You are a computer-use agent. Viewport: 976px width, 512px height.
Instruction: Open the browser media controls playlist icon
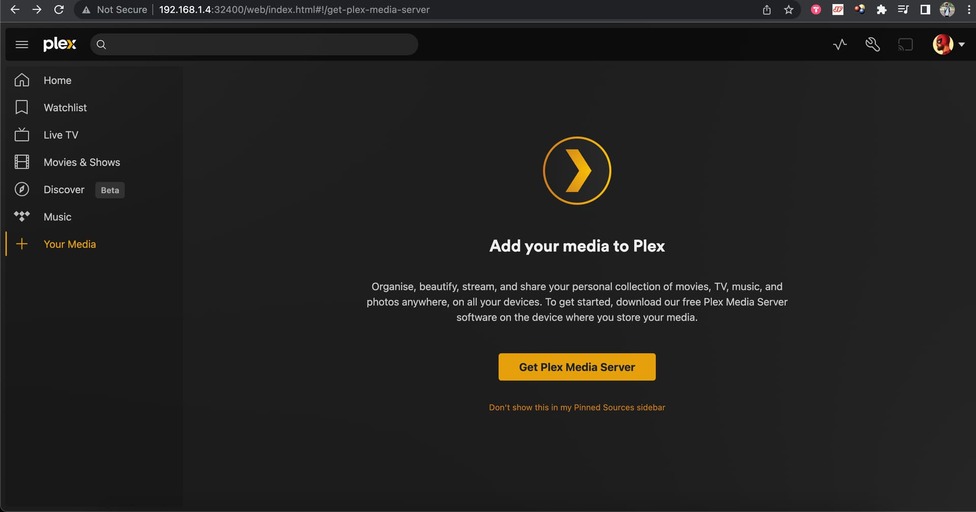click(x=903, y=9)
